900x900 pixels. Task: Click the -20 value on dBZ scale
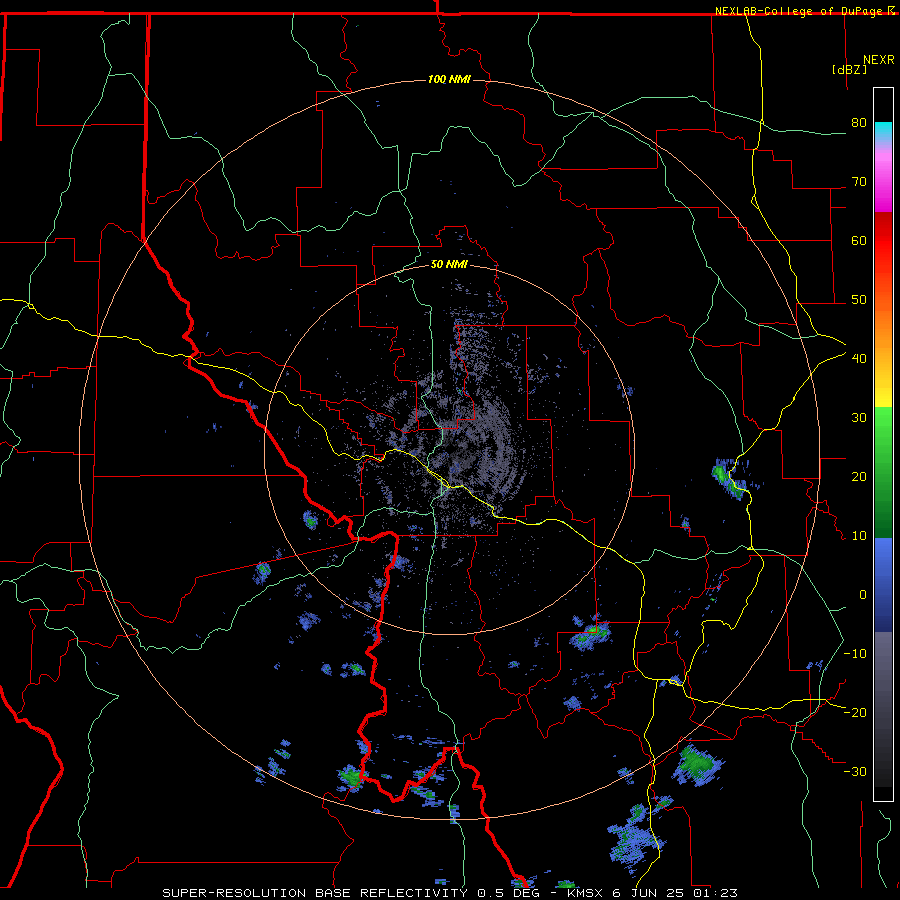tap(855, 712)
